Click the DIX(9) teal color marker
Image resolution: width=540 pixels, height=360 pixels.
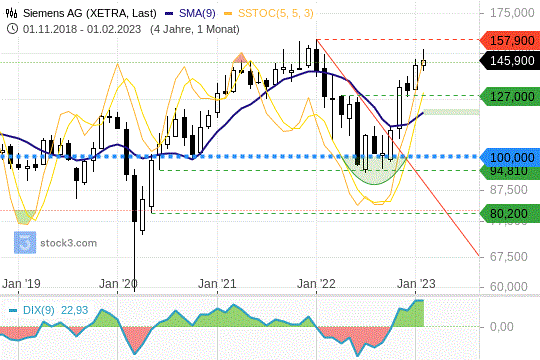pyautogui.click(x=13, y=310)
